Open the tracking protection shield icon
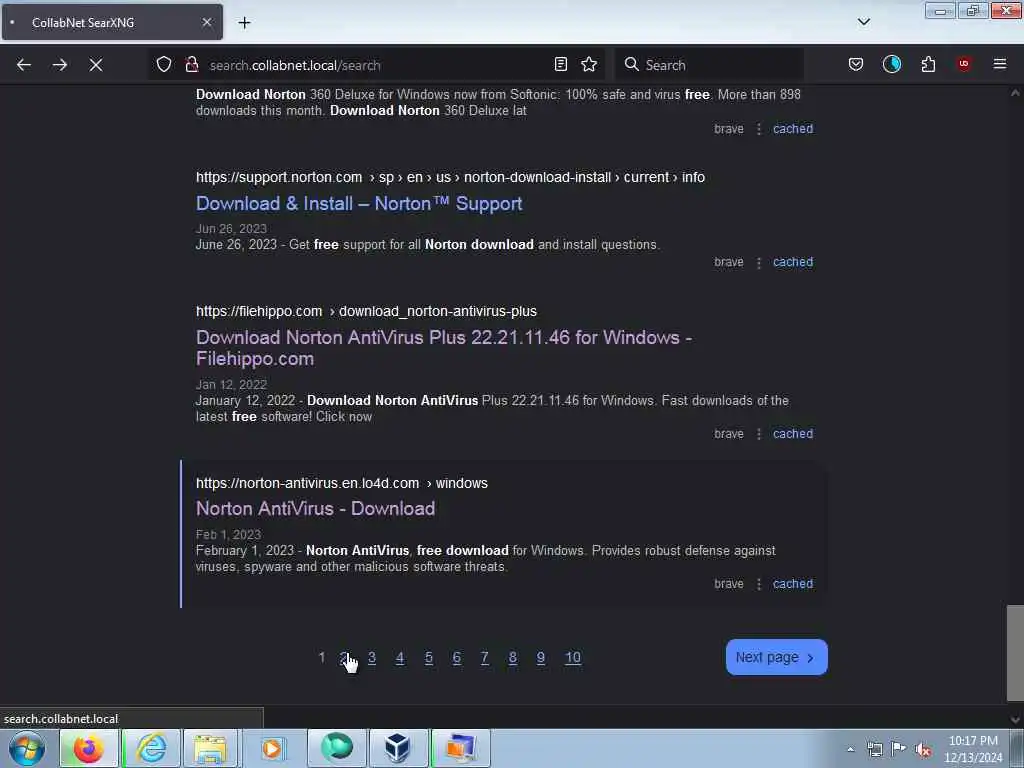The height and width of the screenshot is (768, 1024). (164, 64)
